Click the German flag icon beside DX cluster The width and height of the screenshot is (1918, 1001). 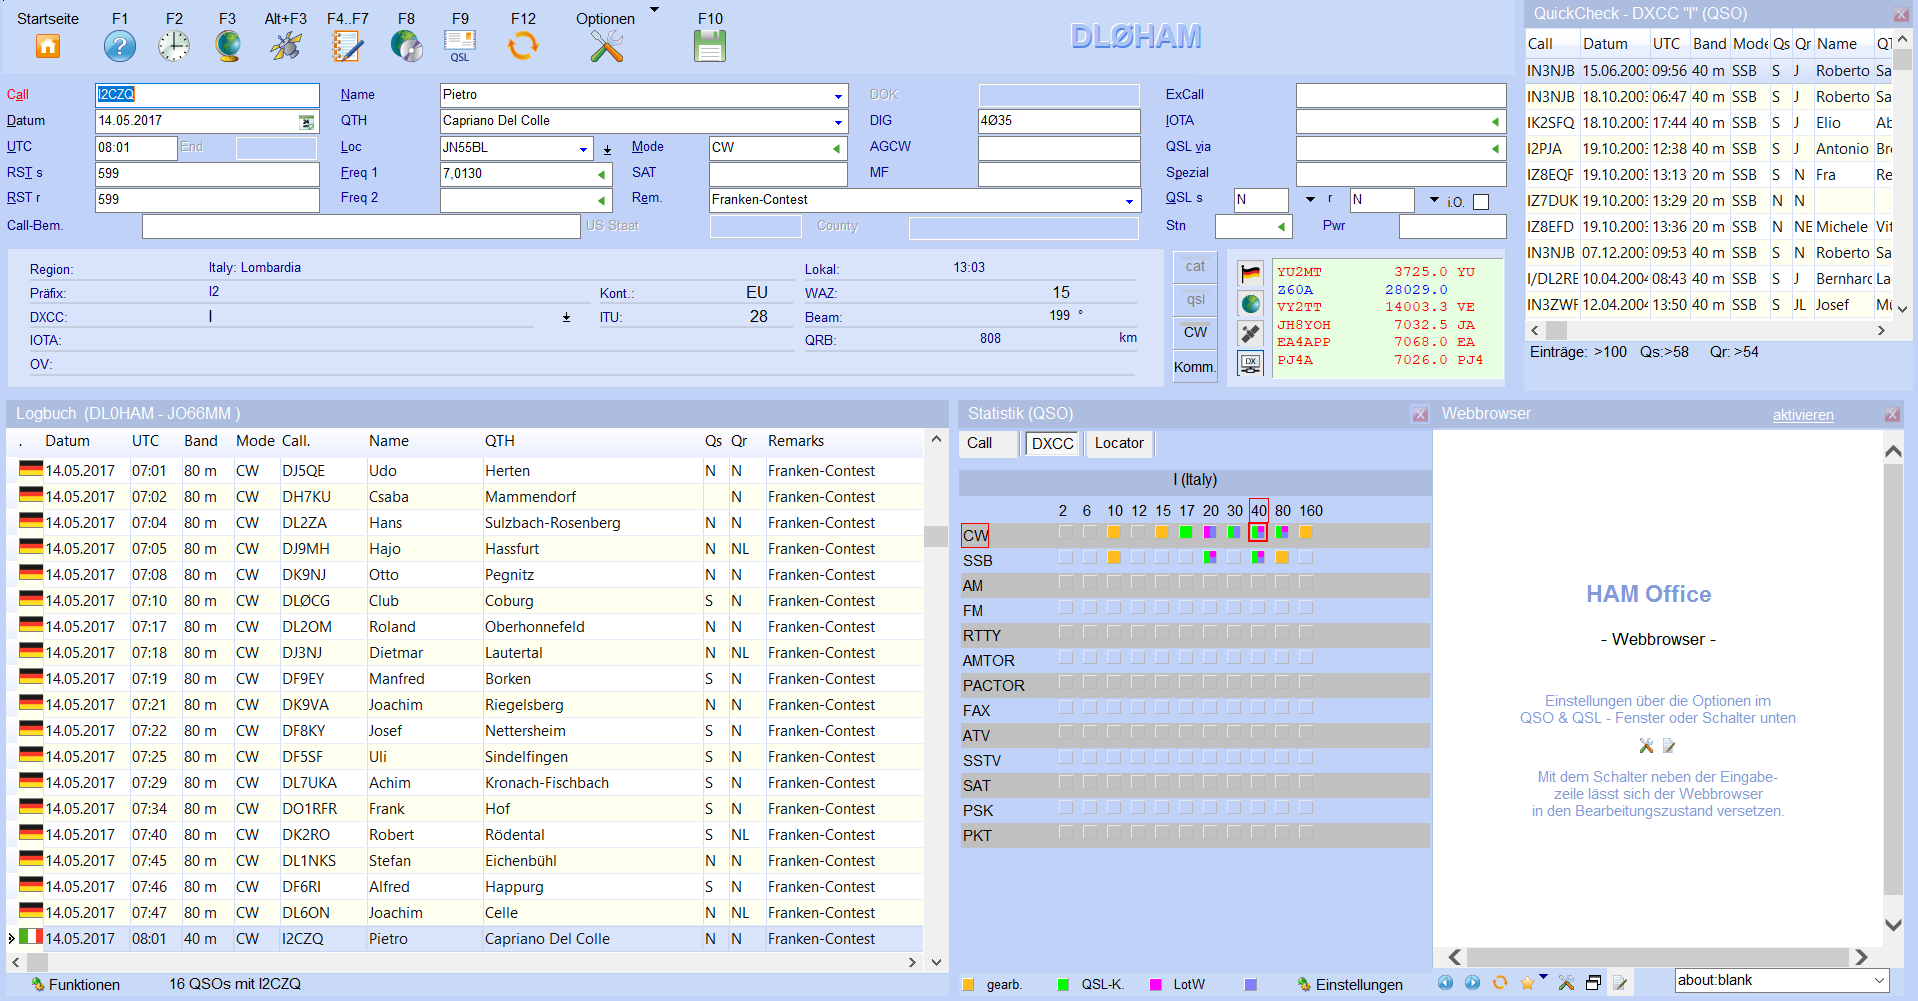(x=1250, y=273)
